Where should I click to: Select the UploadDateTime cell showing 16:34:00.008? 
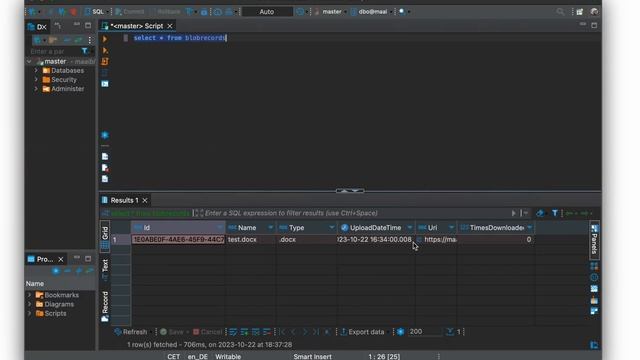pyautogui.click(x=376, y=240)
